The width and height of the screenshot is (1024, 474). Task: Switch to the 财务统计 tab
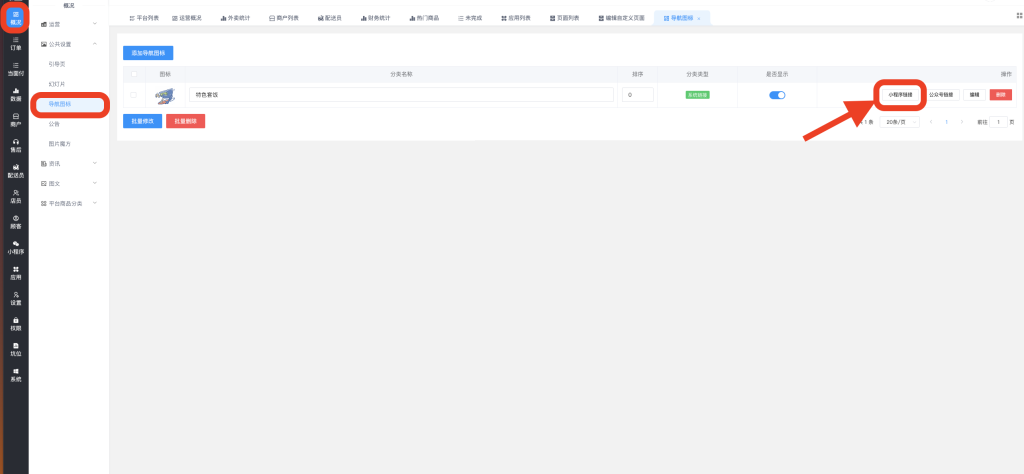(373, 18)
